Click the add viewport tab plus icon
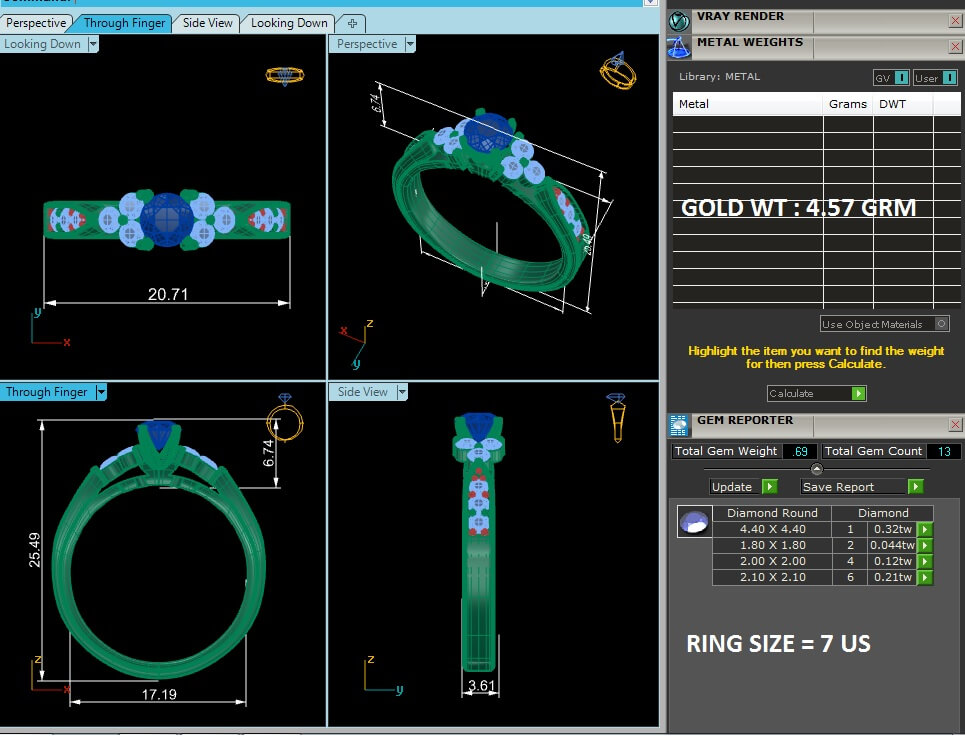 click(x=352, y=23)
